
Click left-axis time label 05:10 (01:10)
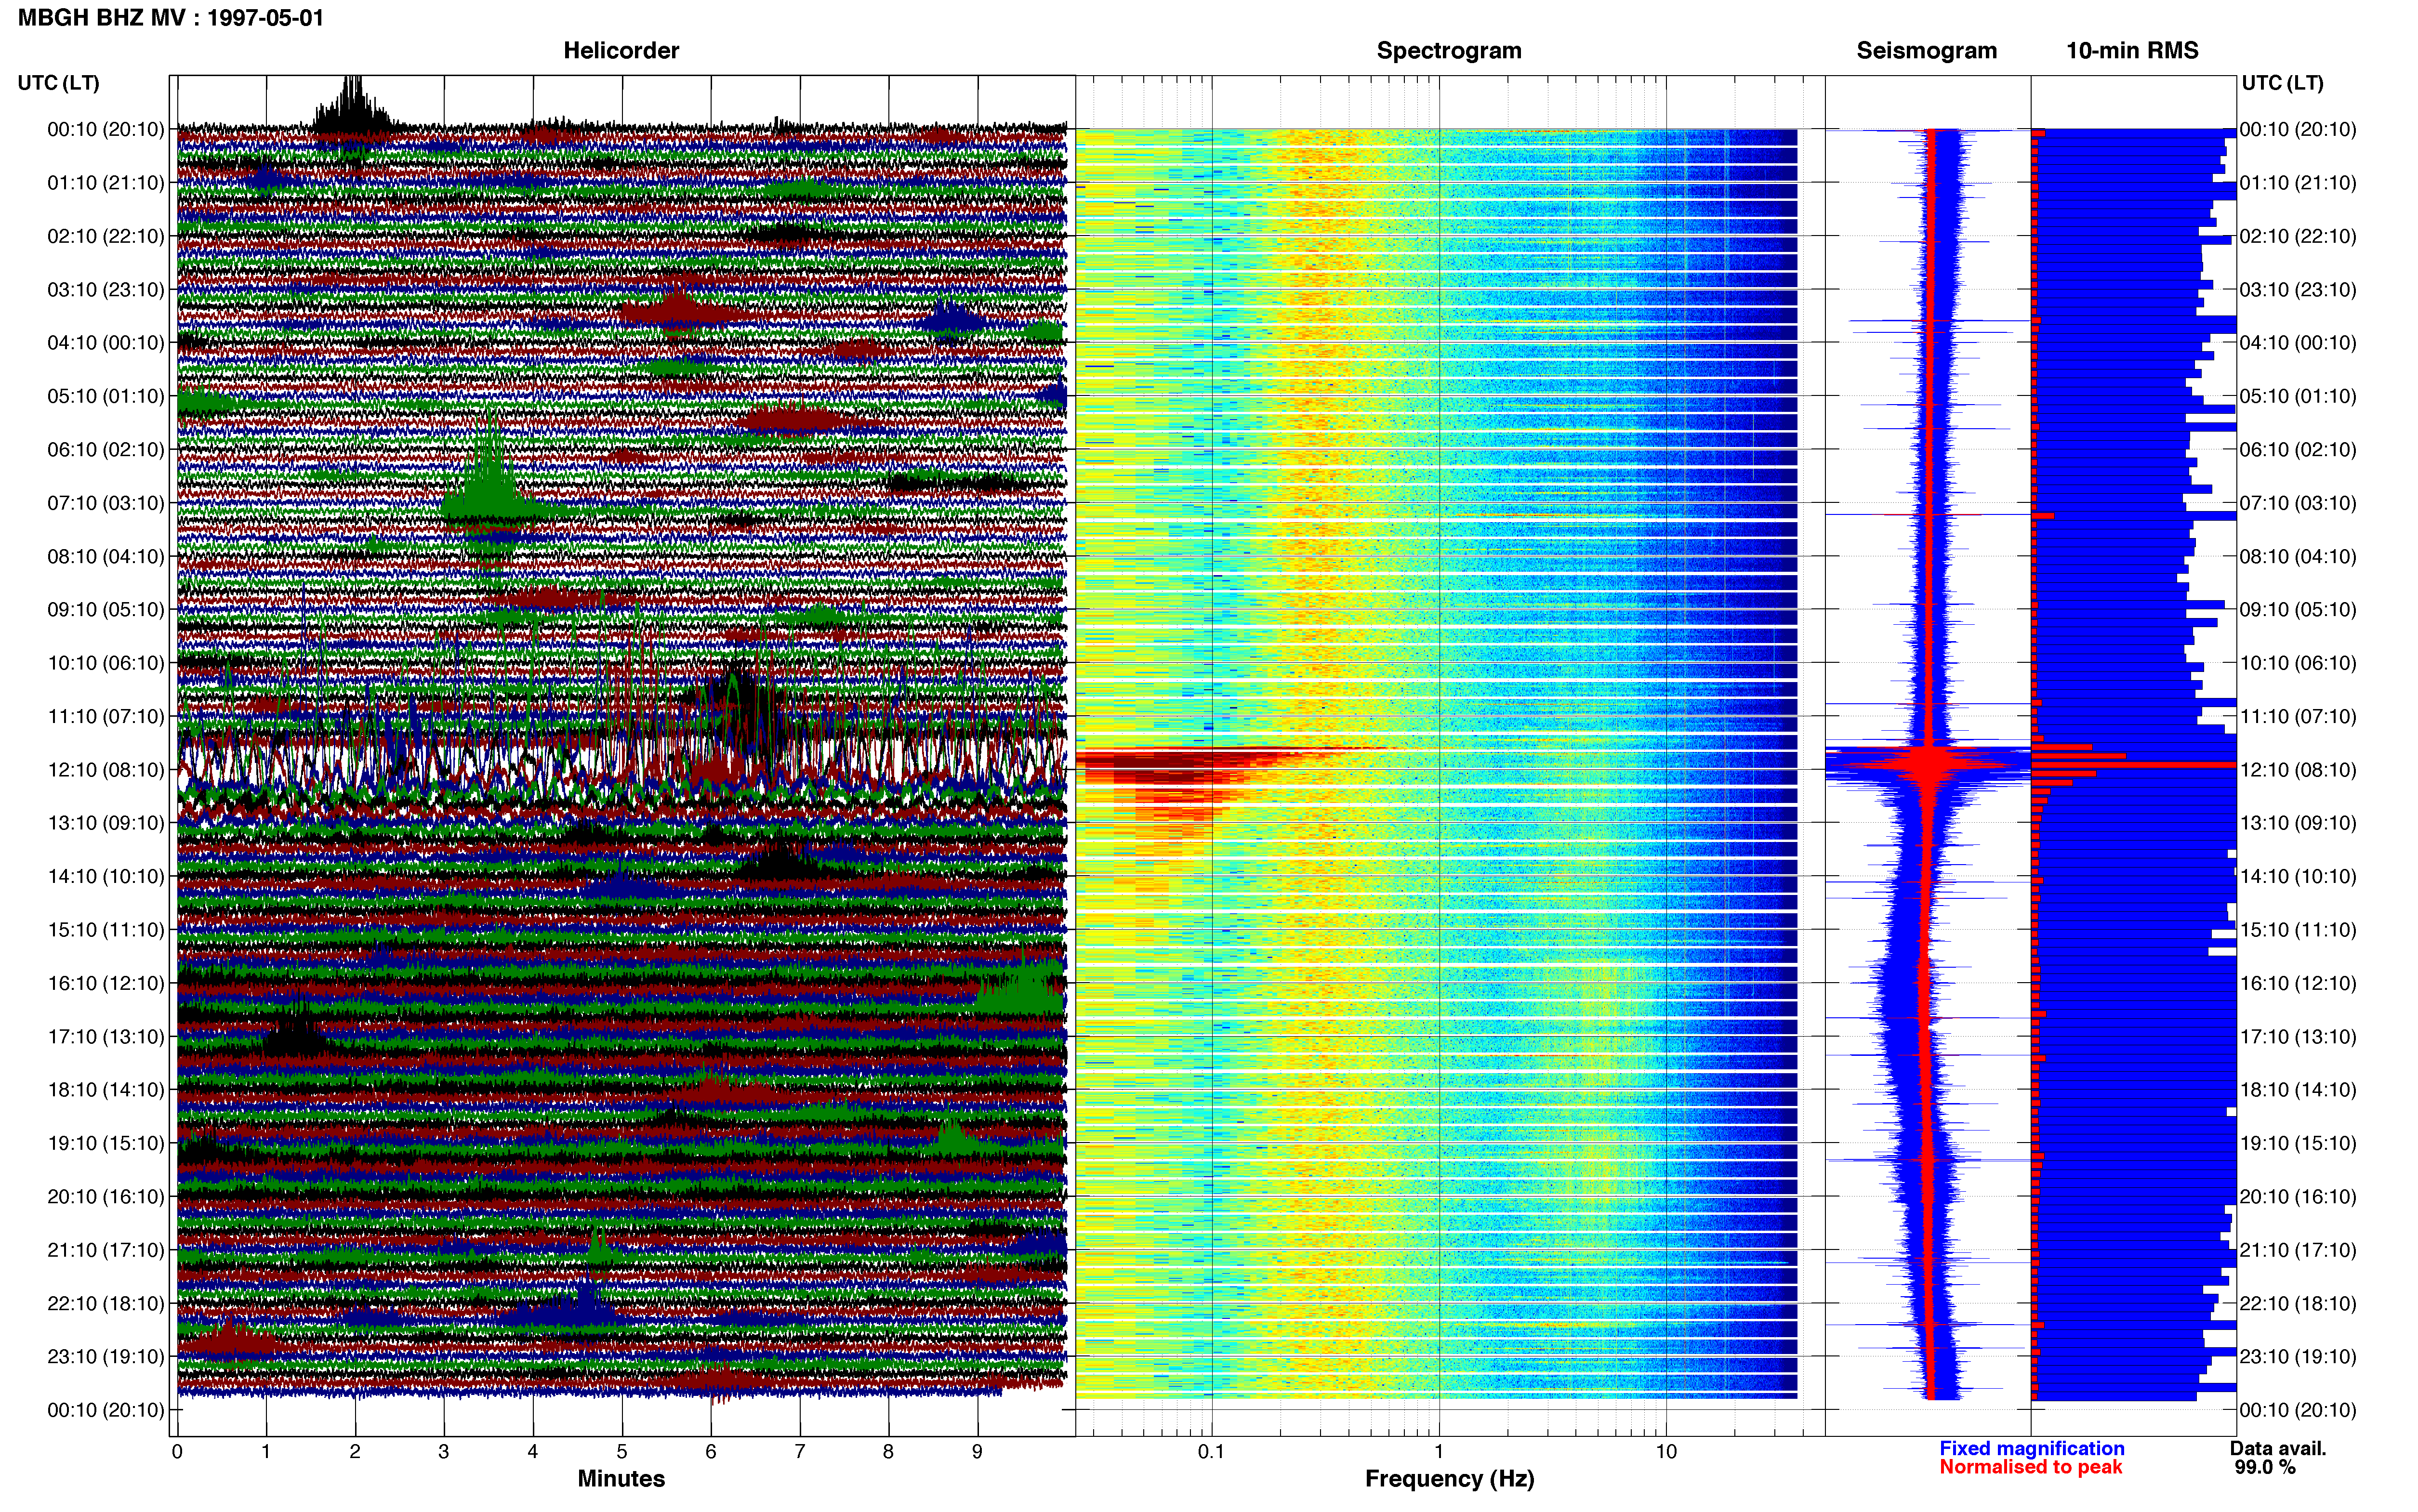click(106, 396)
